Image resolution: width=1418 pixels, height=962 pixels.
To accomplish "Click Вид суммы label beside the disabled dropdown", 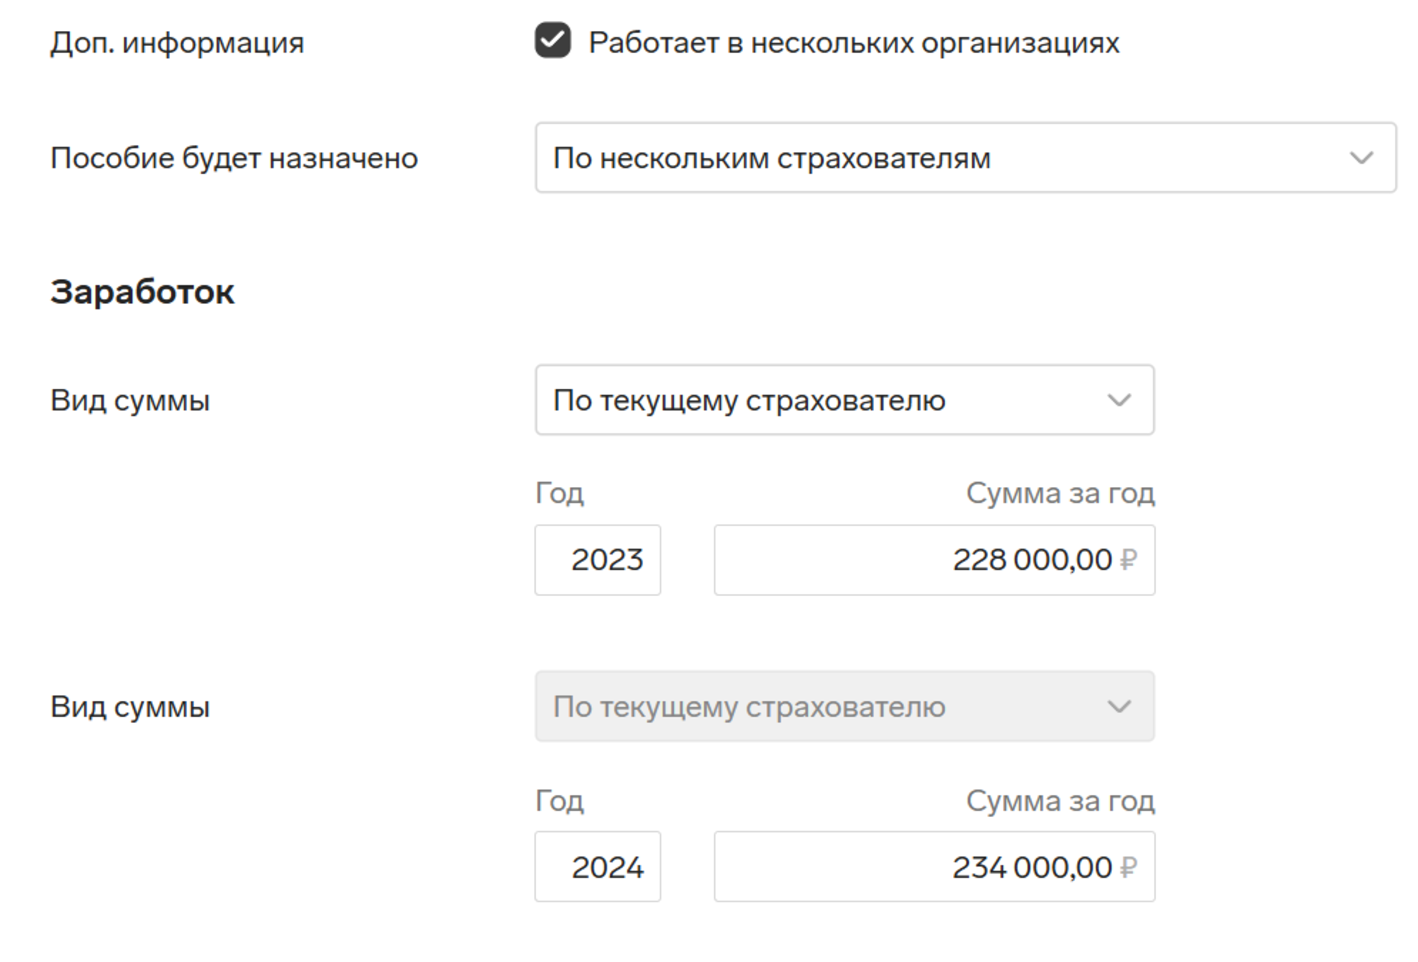I will [130, 707].
